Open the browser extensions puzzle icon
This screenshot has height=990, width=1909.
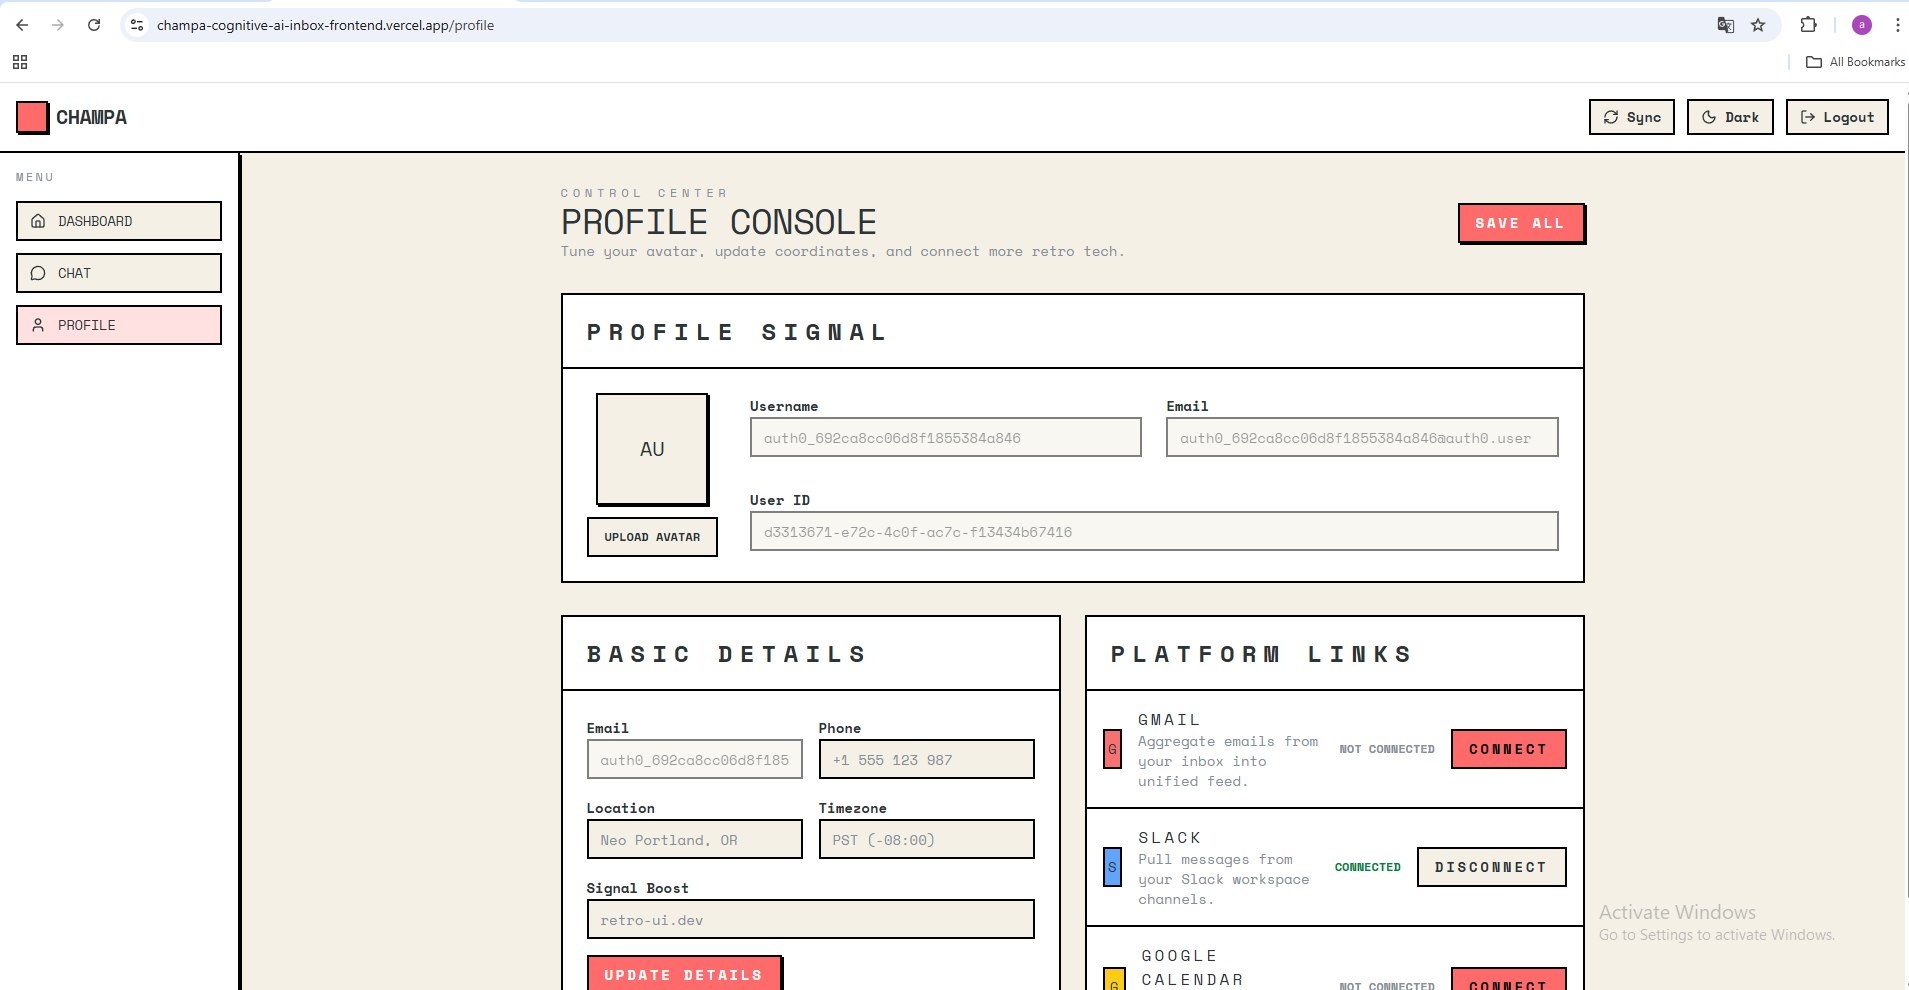click(1808, 25)
